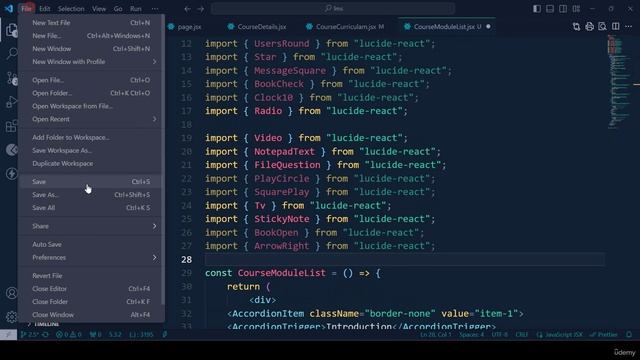
Task: Open Run and Debug view
Action: tap(11, 102)
